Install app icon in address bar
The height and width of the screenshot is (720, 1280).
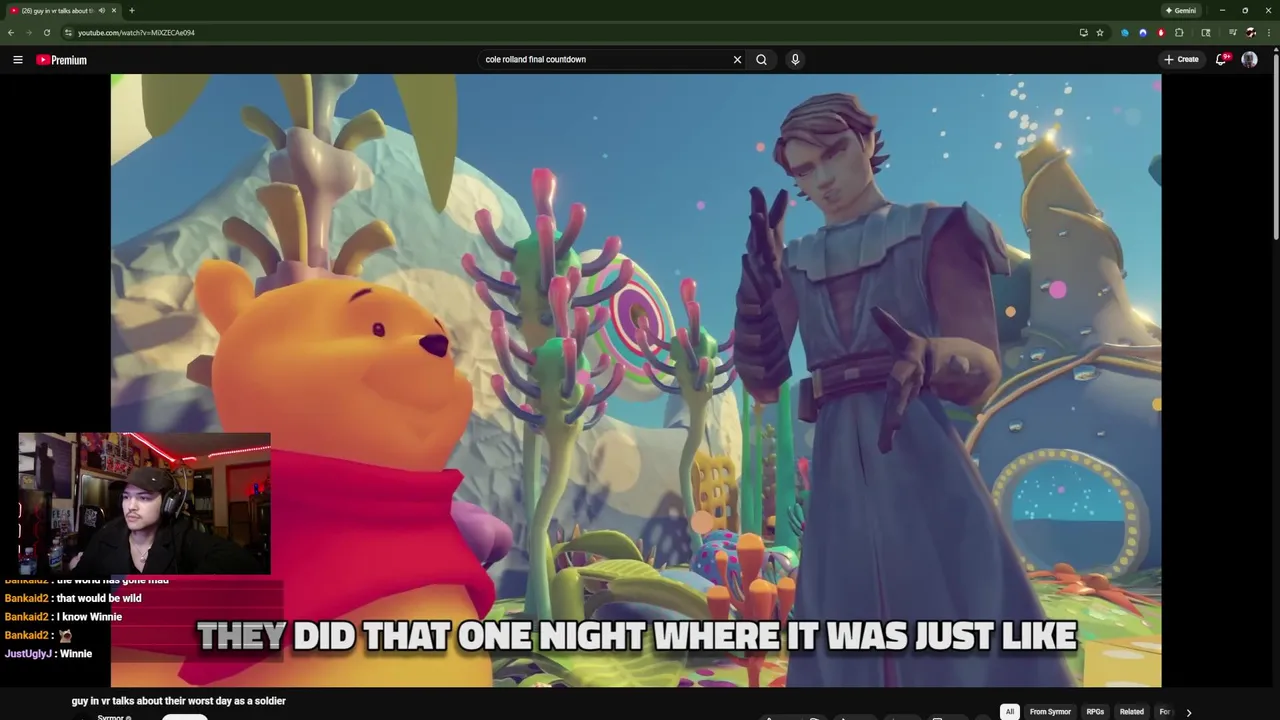(1083, 32)
